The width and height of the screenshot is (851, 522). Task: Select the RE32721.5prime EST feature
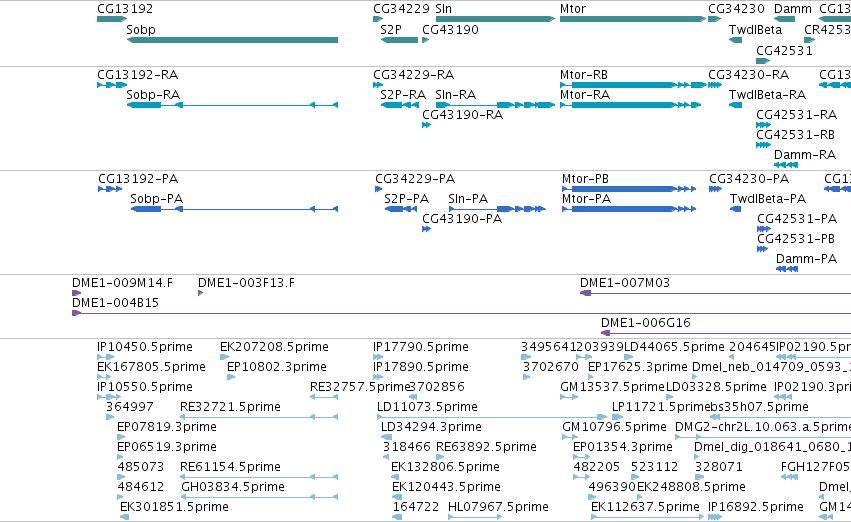click(259, 417)
